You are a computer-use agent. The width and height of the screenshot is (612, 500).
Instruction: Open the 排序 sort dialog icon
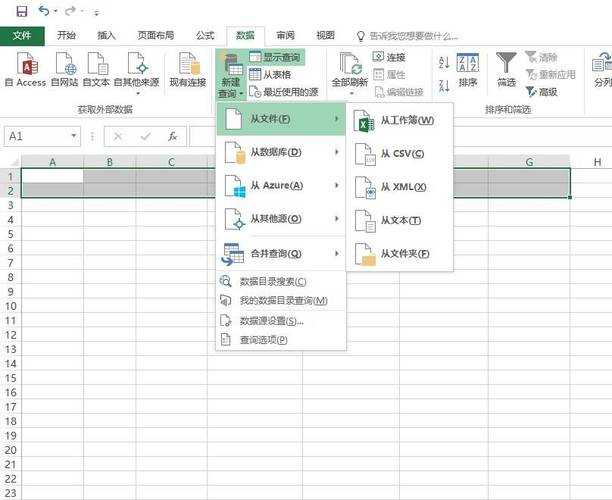(x=468, y=69)
